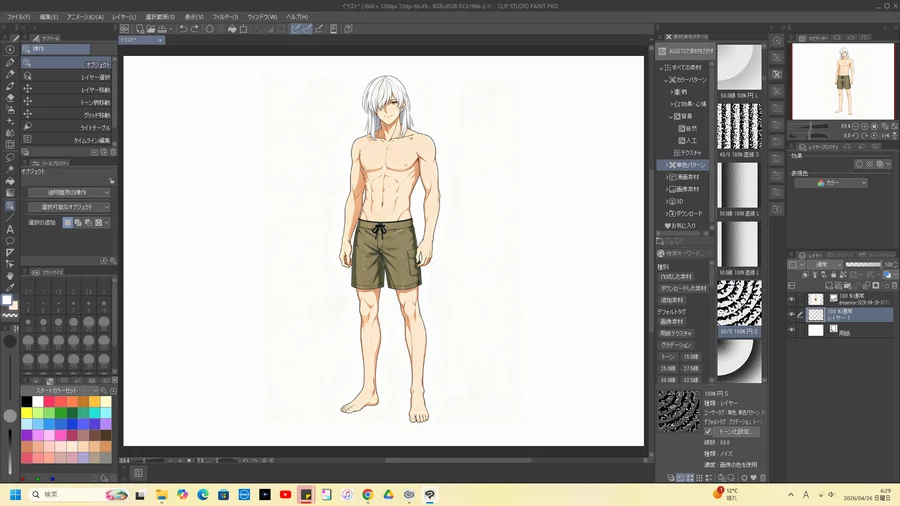Toggle the トーン化設定 checkbox
Screen dimensions: 900x506
708,431
